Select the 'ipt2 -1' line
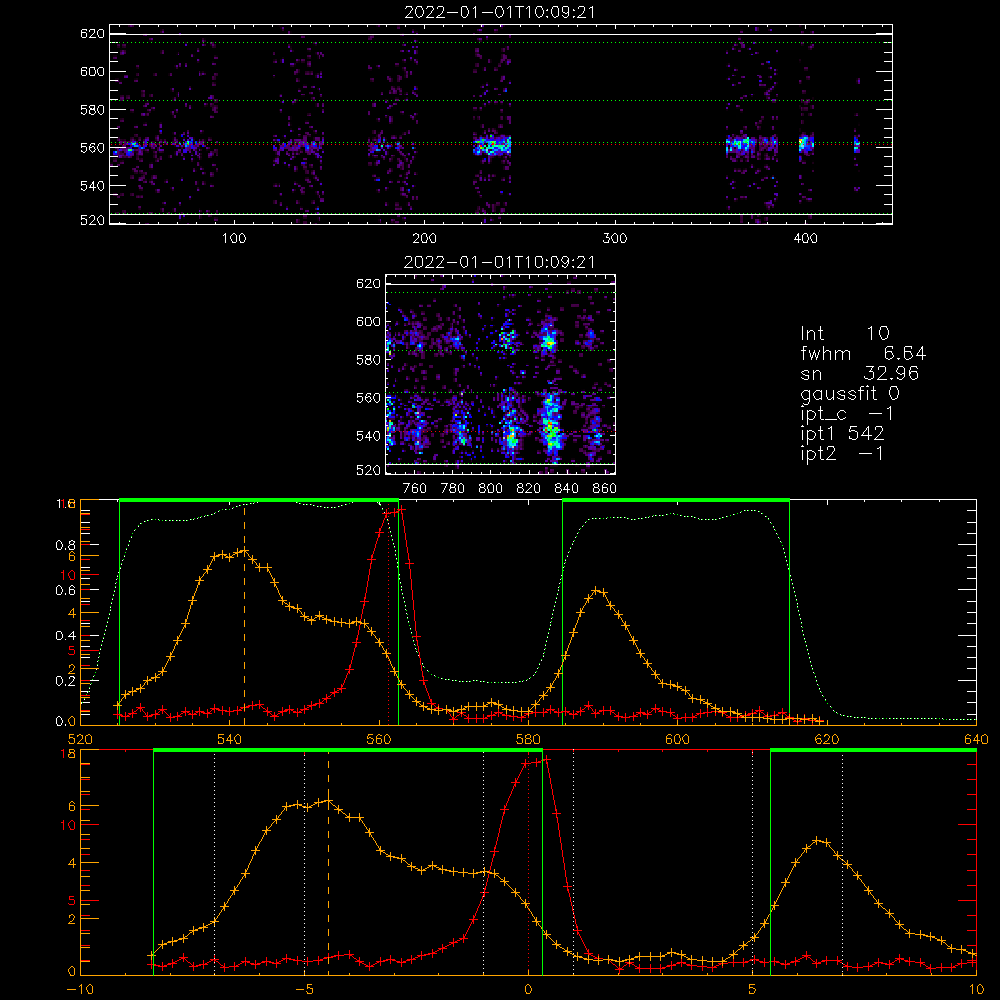 tap(842, 453)
